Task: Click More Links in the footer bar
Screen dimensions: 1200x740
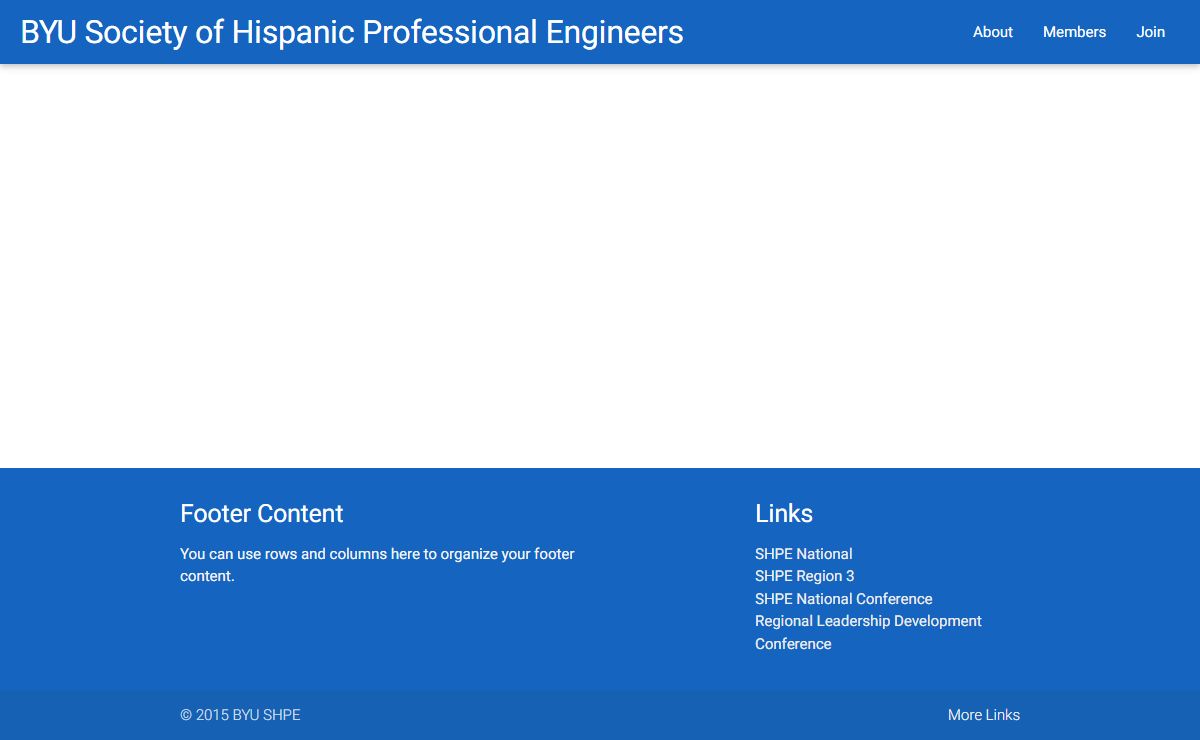Action: [x=984, y=715]
